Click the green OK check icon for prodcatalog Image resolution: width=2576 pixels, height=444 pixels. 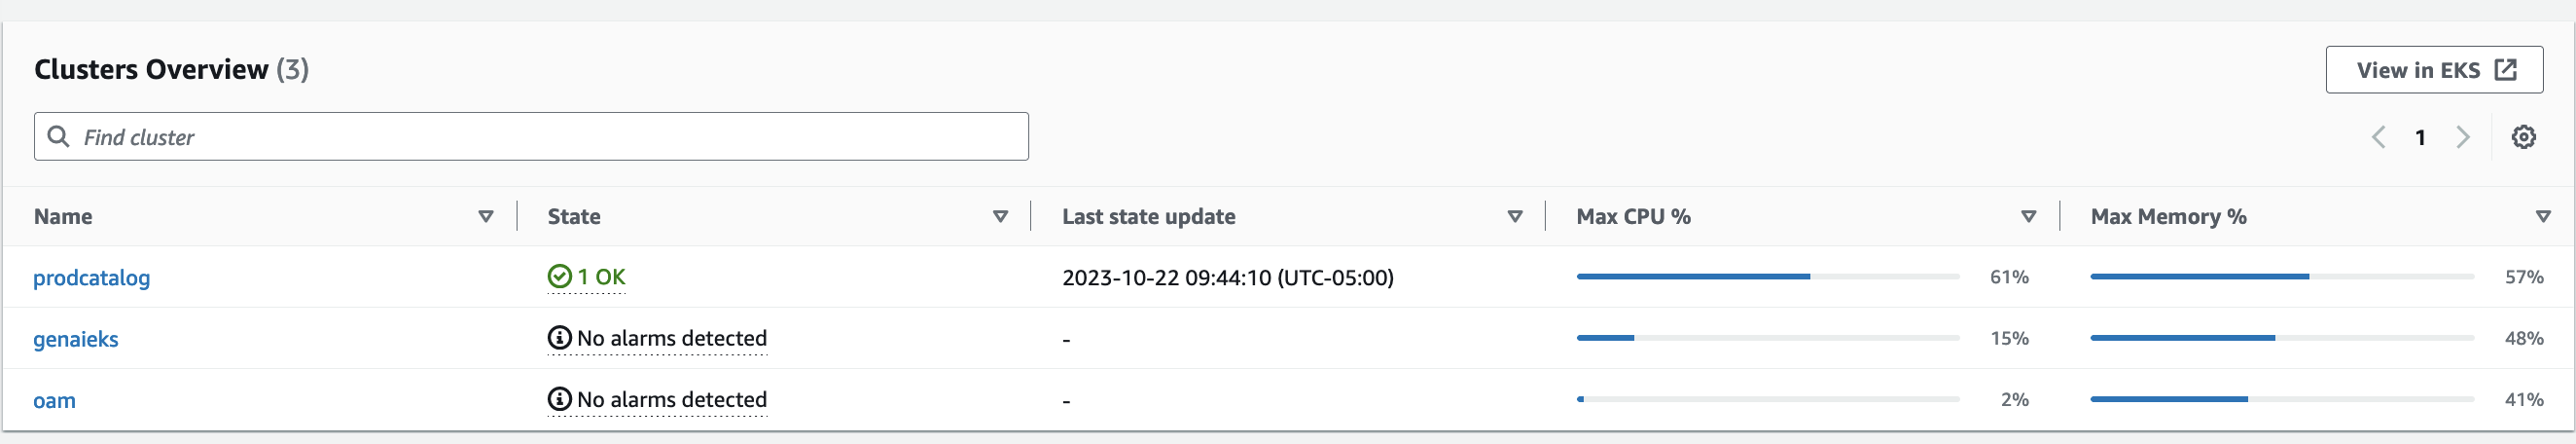point(559,276)
